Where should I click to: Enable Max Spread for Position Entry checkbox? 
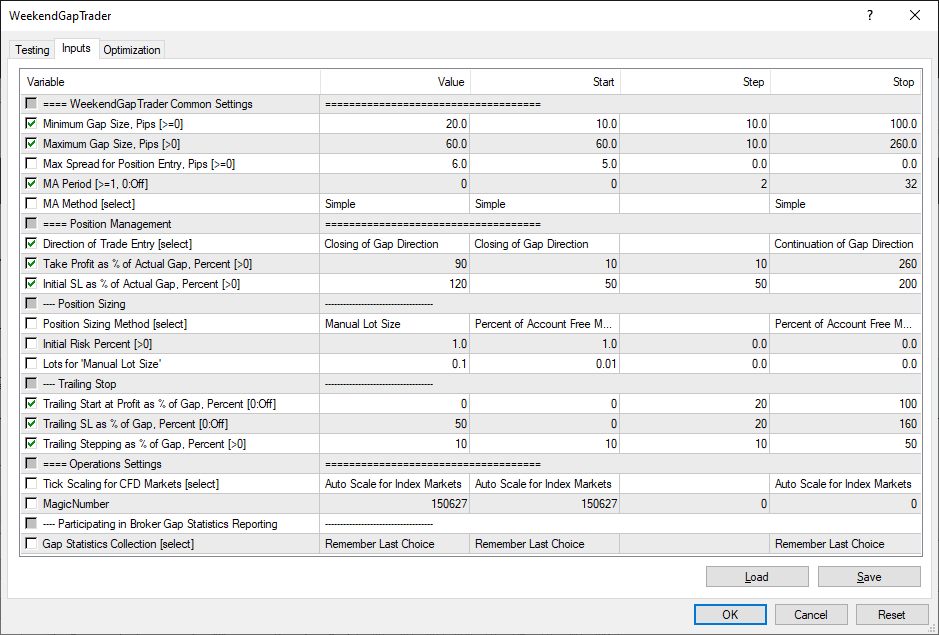tap(33, 164)
